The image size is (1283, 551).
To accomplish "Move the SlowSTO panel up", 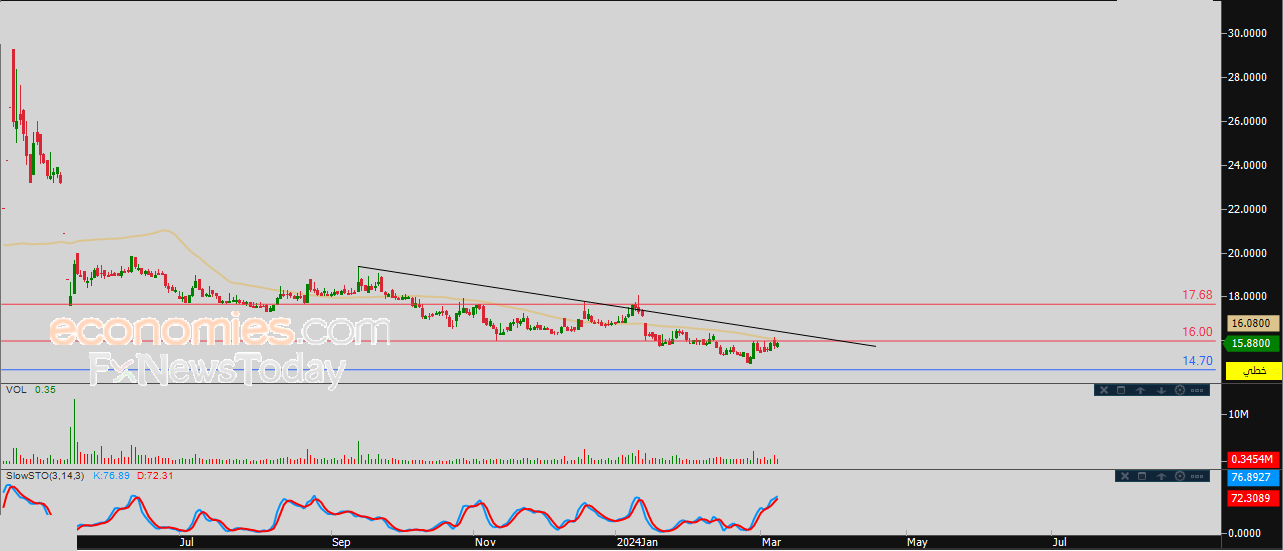I will (1160, 476).
